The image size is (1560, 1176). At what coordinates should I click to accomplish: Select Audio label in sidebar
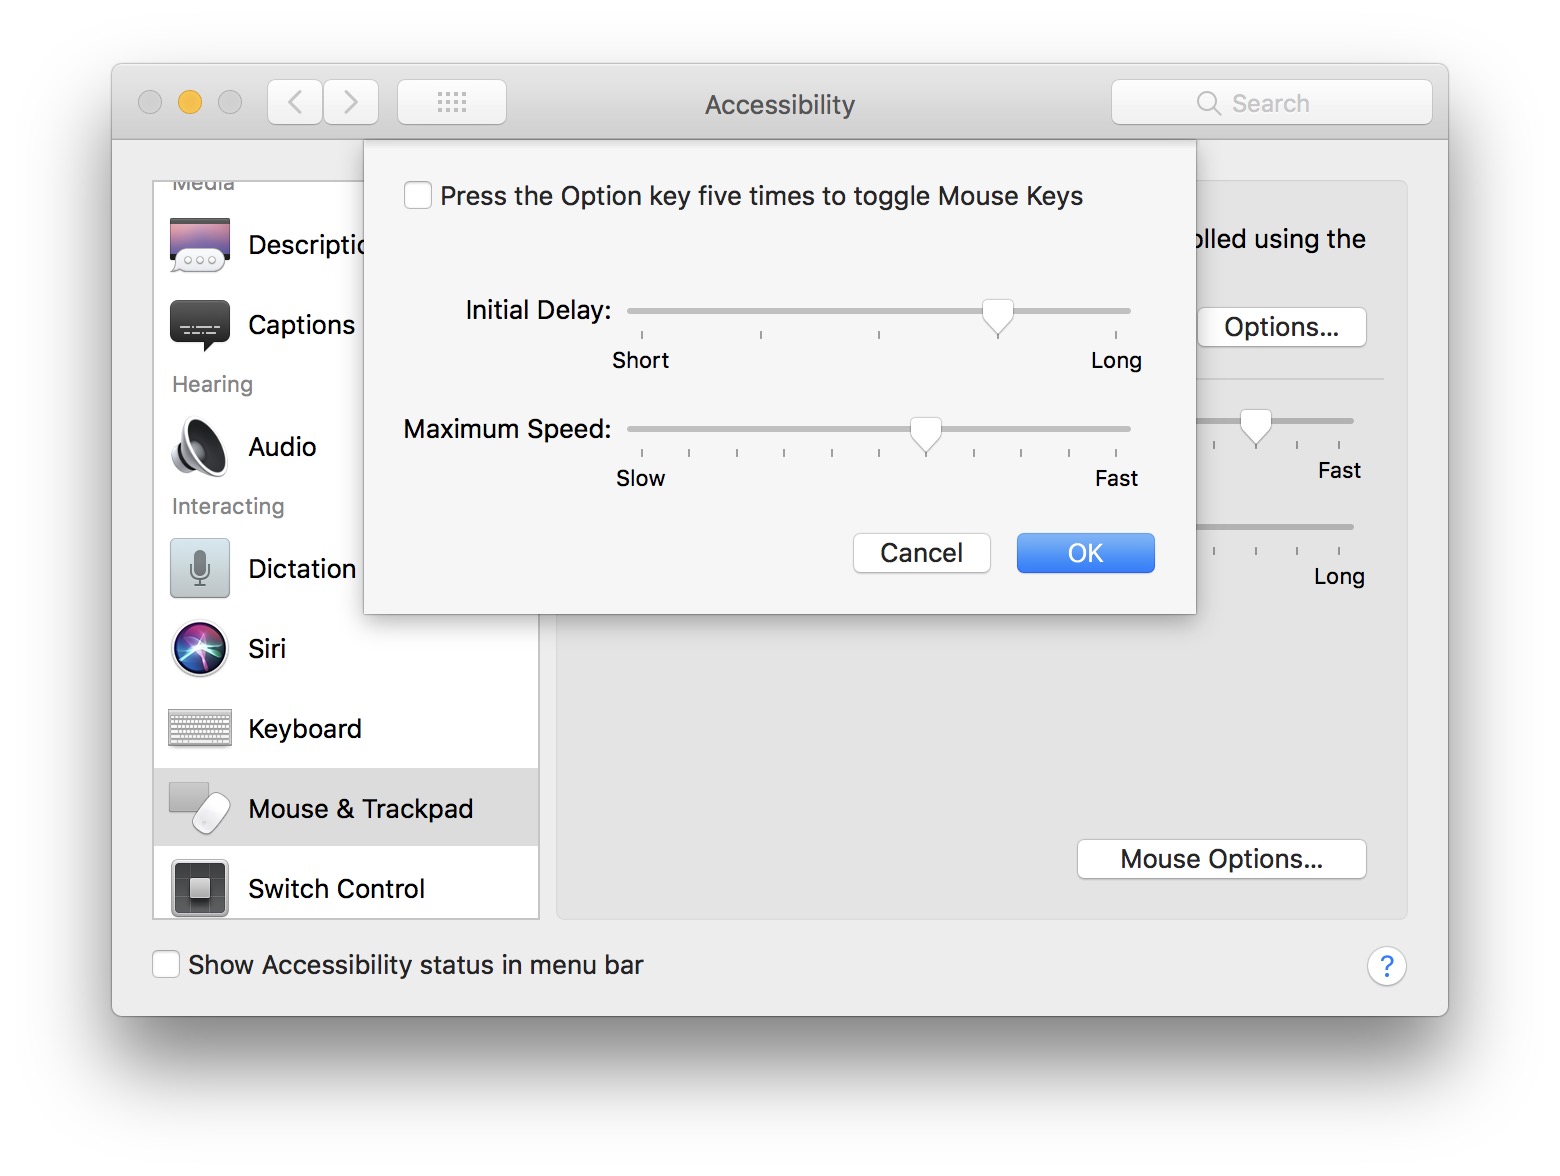point(283,446)
